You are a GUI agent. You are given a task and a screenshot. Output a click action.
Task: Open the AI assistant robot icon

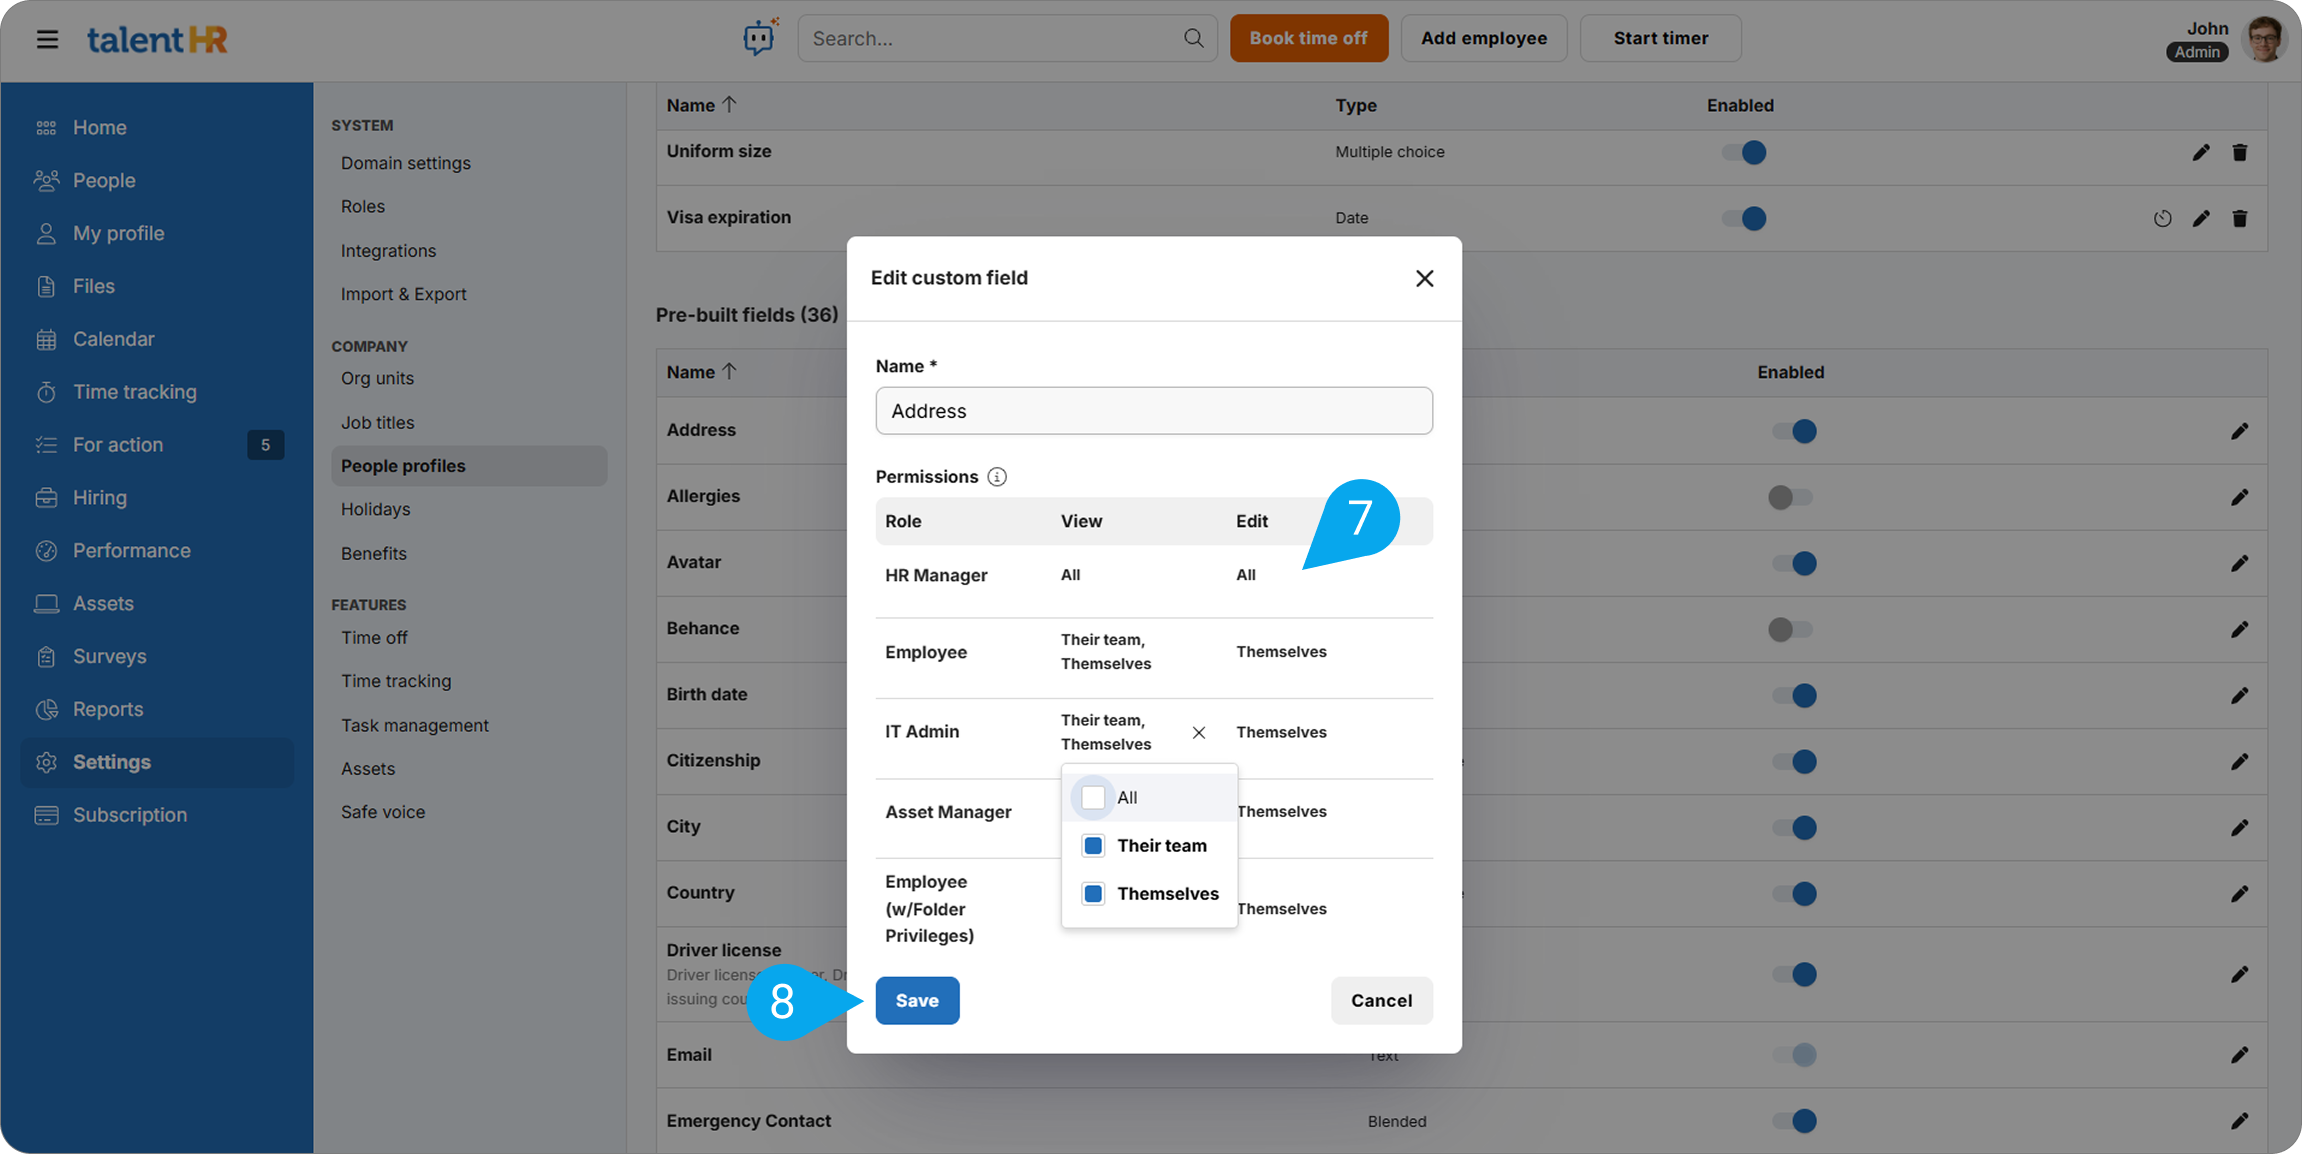[x=759, y=38]
